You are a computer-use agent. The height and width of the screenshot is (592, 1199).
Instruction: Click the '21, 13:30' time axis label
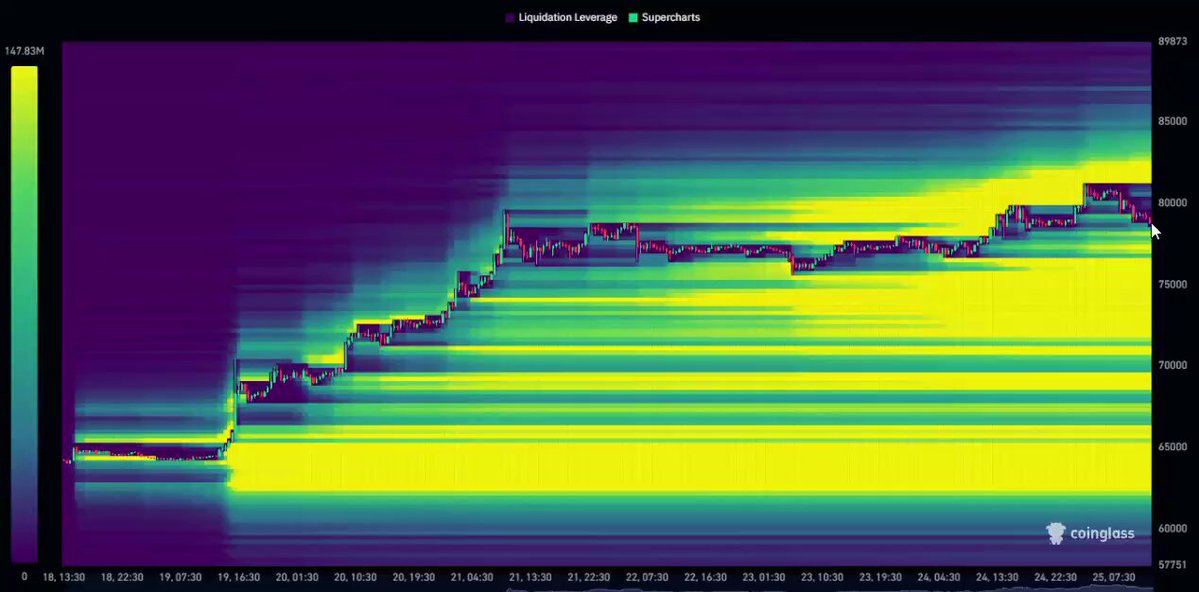point(530,577)
